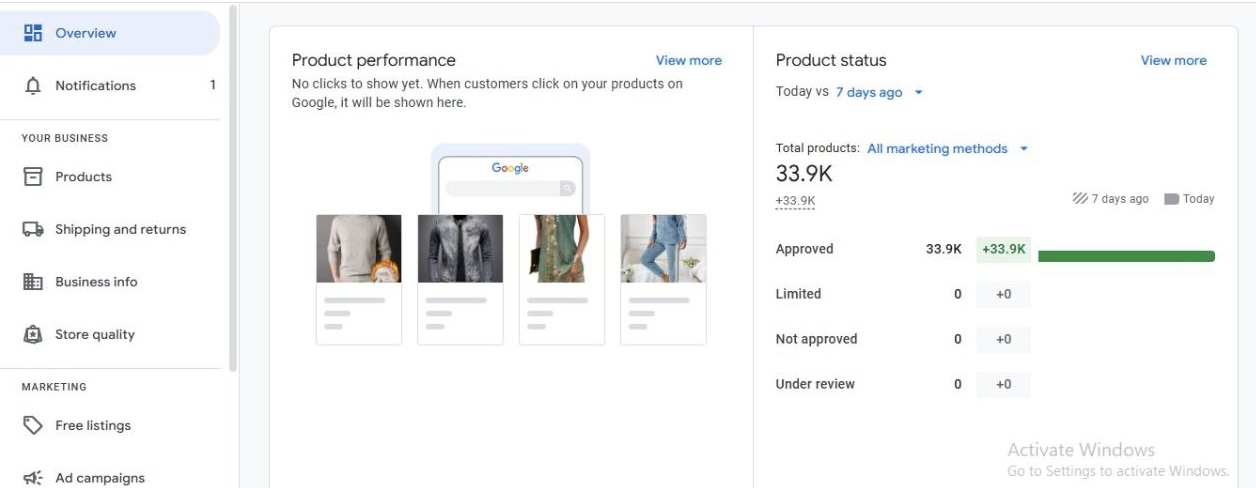Open the 7 days ago comparison dropdown
Image resolution: width=1256 pixels, height=488 pixels.
click(879, 92)
